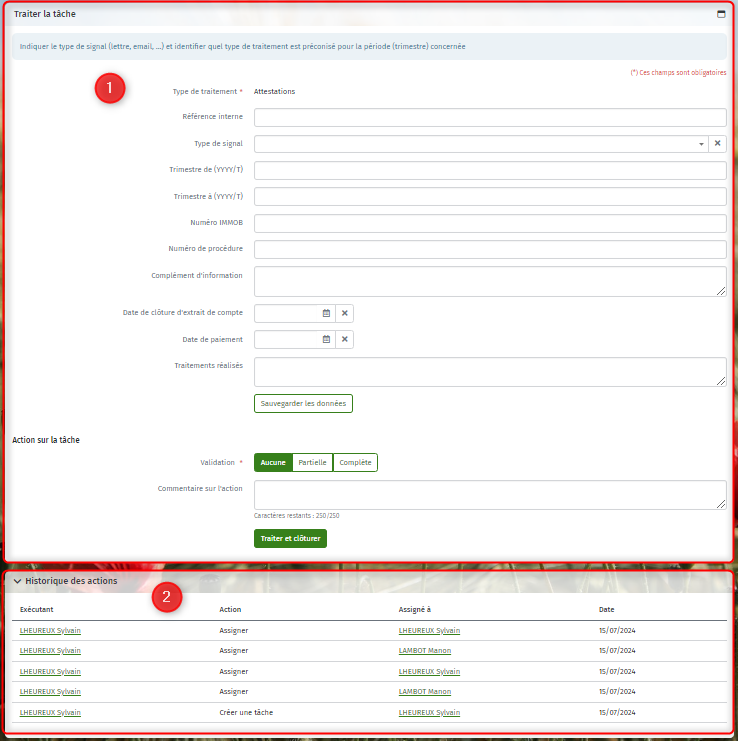Image resolution: width=738 pixels, height=741 pixels.
Task: Open first LAMBOT Manon assignee link
Action: pos(425,651)
